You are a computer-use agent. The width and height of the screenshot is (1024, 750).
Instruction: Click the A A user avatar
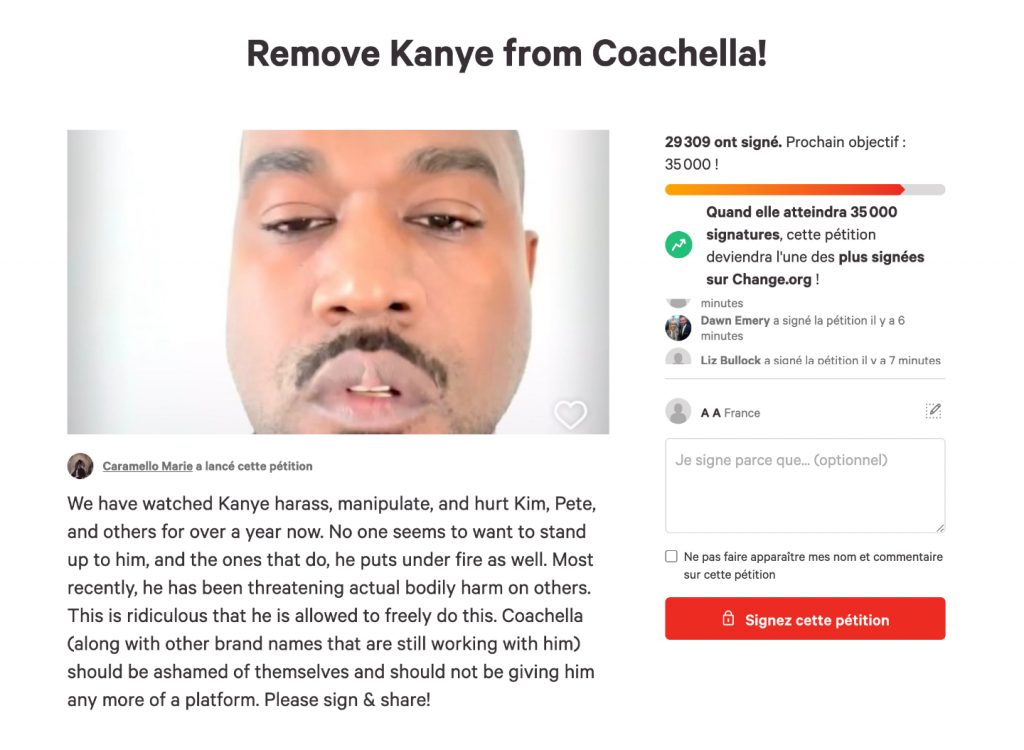[678, 412]
